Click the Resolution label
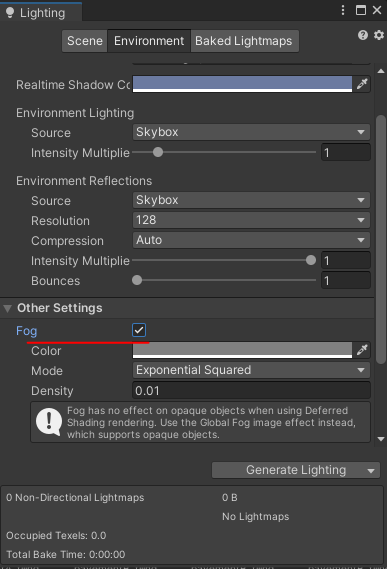Screen dimensions: 387x569 pyautogui.click(x=60, y=221)
